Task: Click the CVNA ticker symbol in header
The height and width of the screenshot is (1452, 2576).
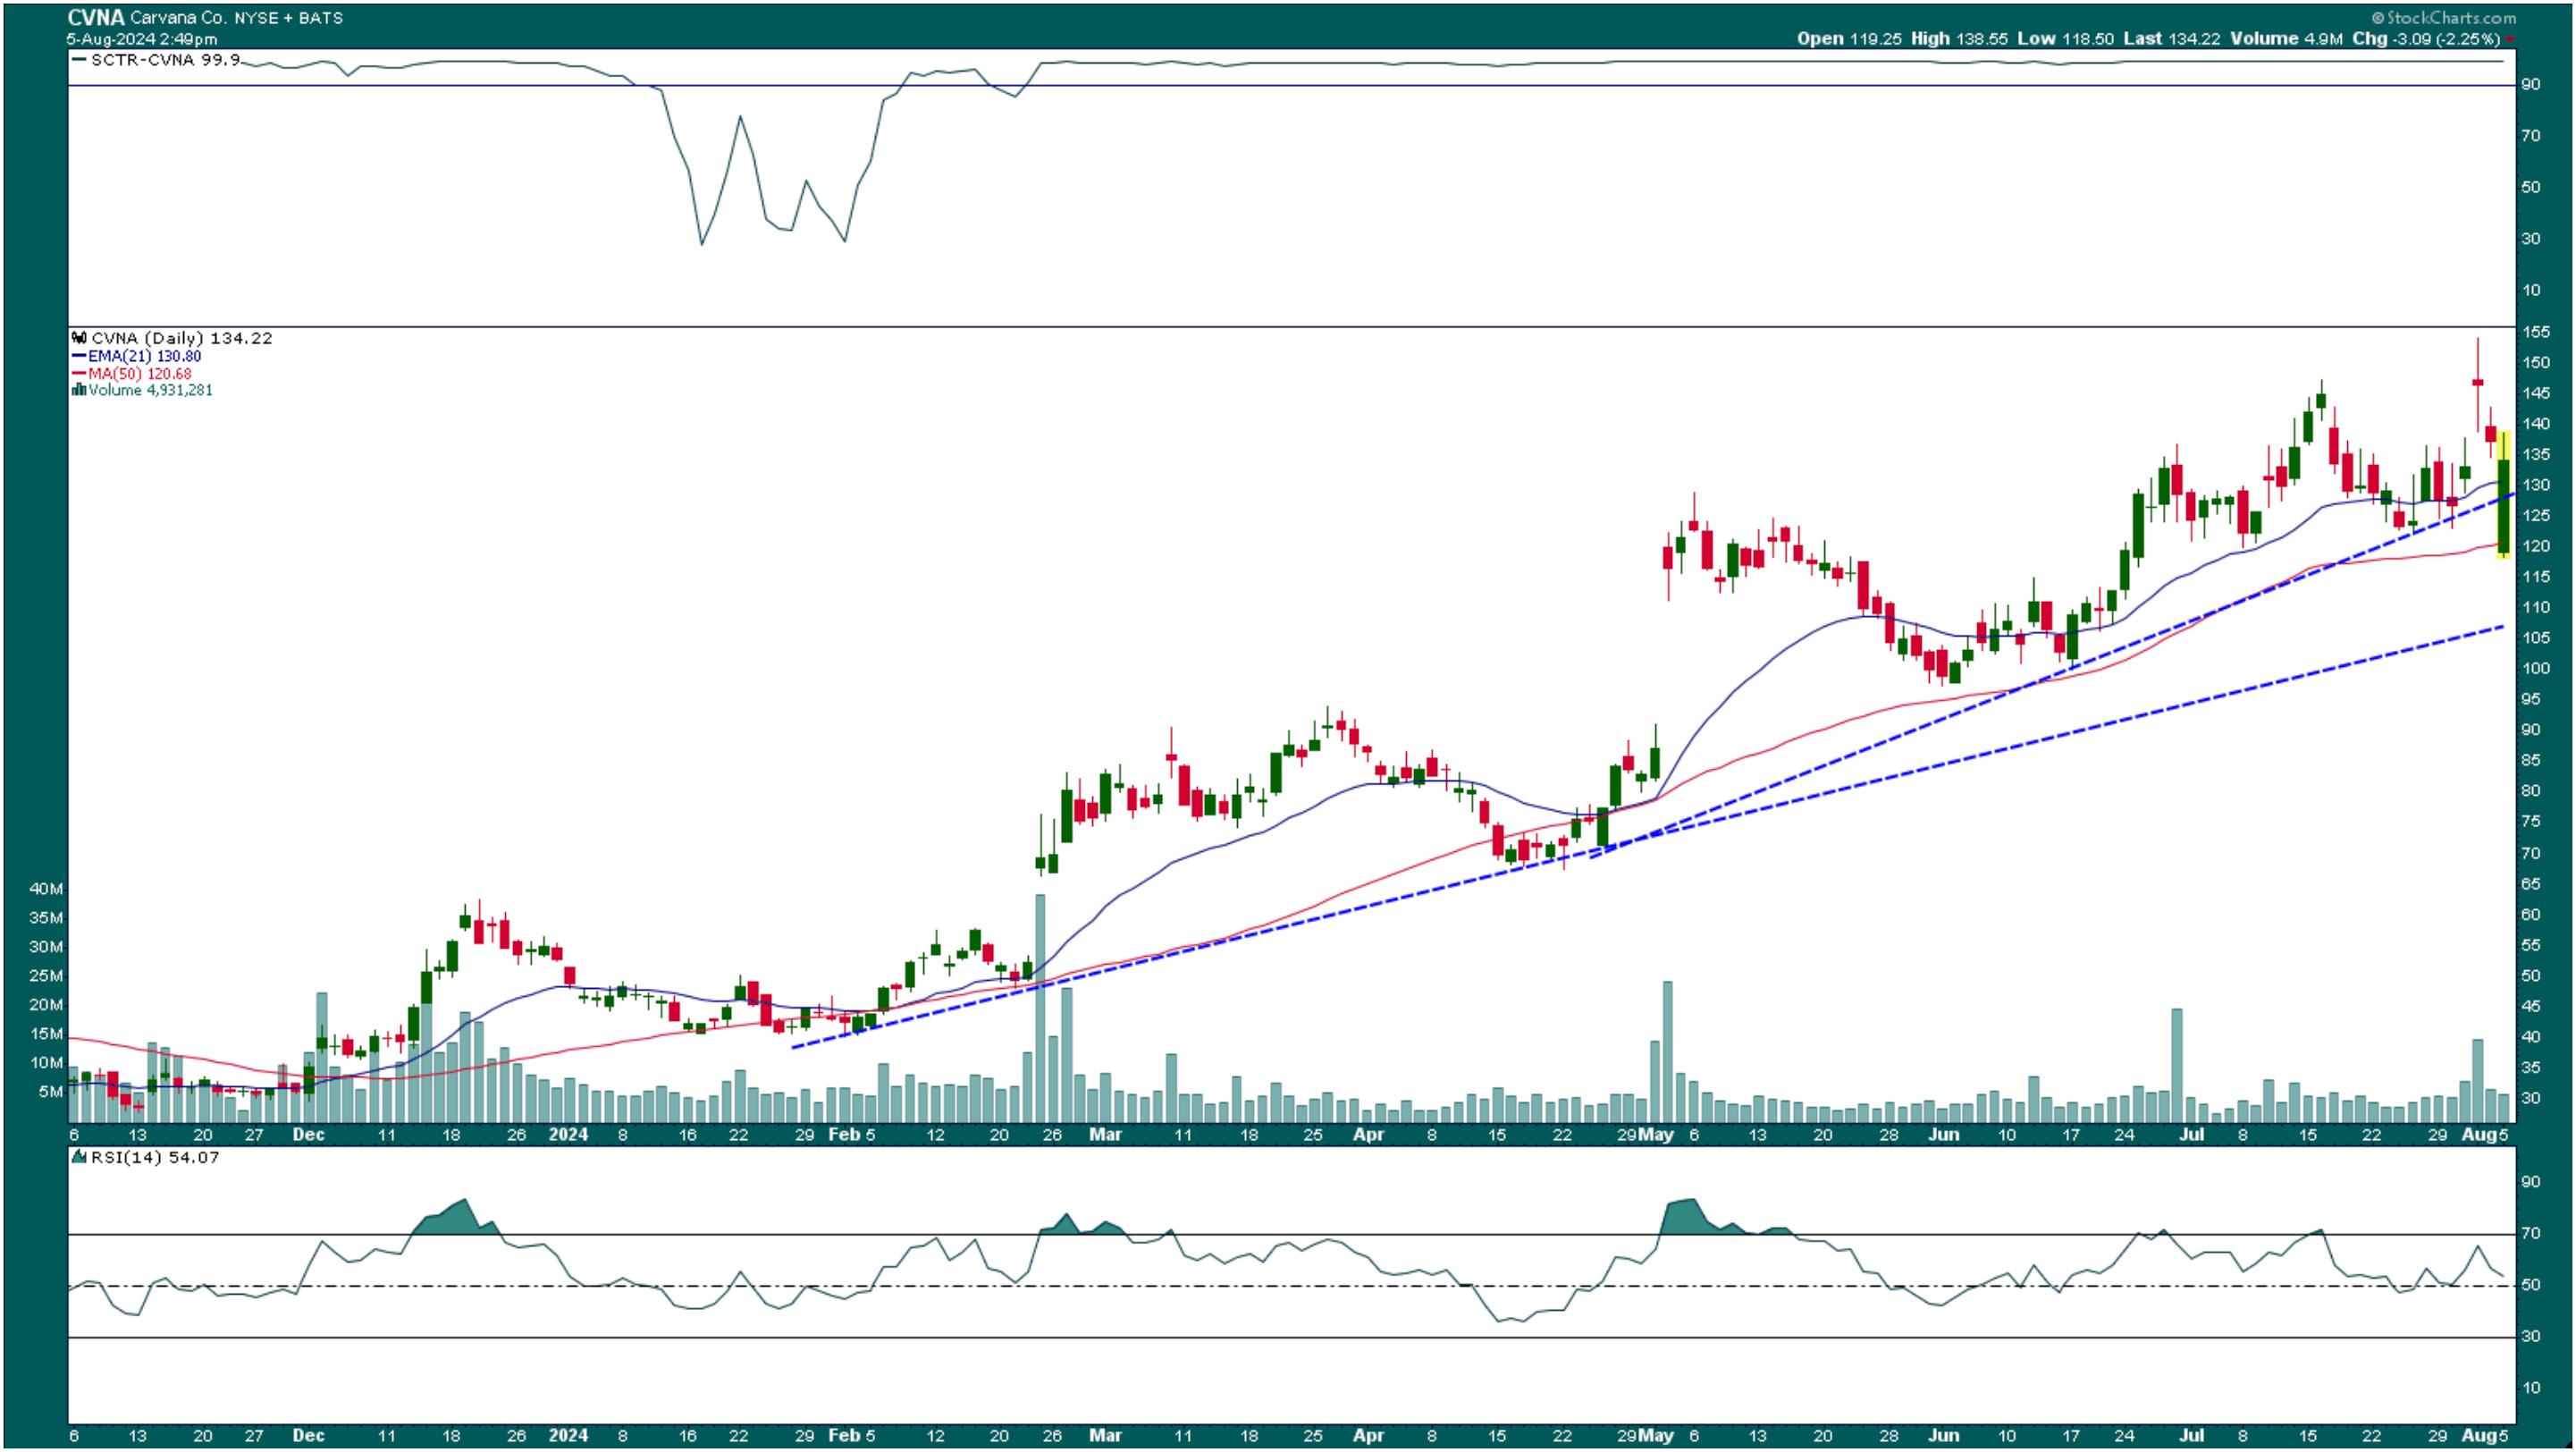Action: click(x=95, y=18)
